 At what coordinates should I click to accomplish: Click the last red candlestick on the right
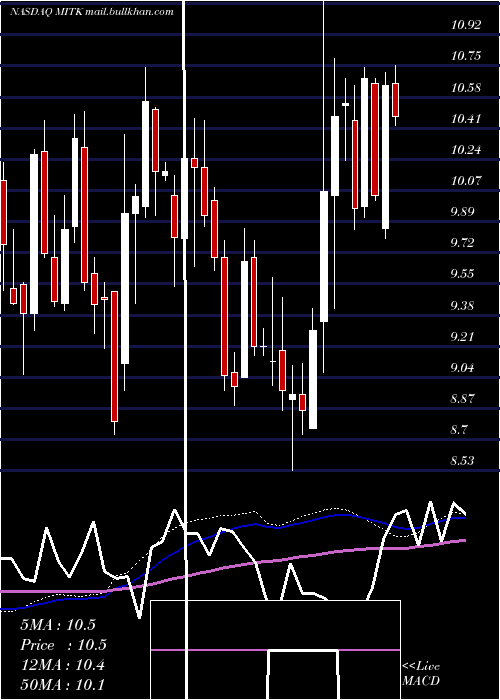pos(395,100)
